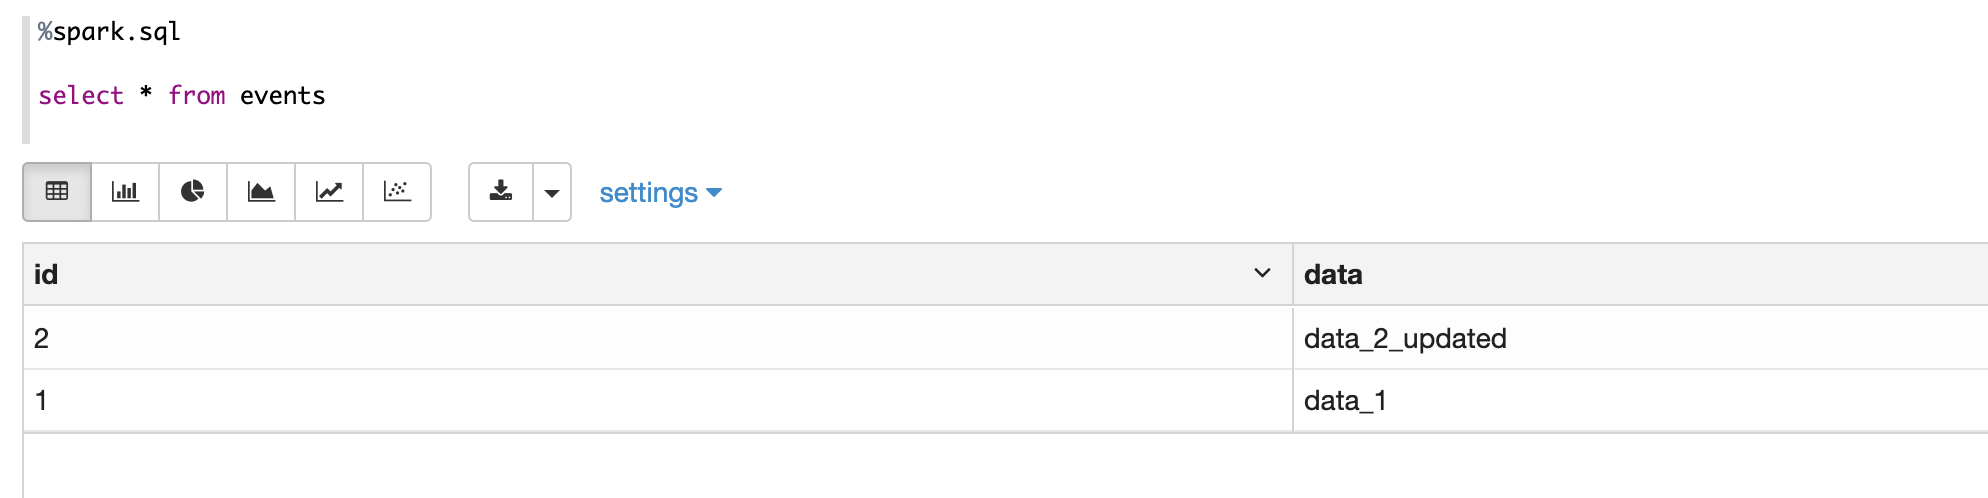This screenshot has width=1988, height=498.
Task: Choose the scatter chart visualization
Action: point(397,191)
